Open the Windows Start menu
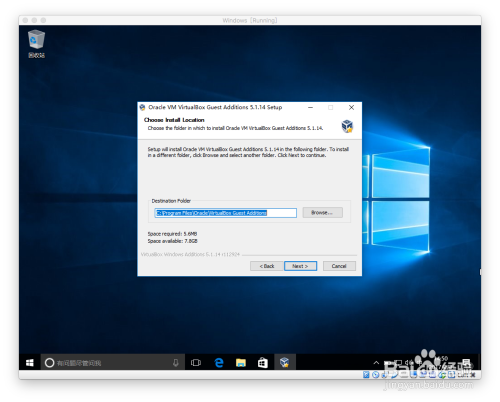 coord(30,363)
